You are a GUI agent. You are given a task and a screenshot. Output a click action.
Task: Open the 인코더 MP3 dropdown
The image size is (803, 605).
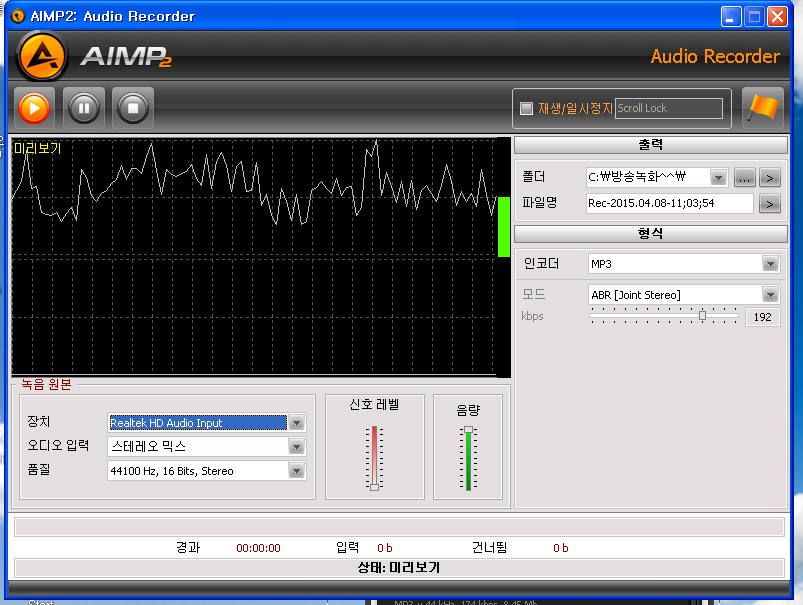(770, 264)
